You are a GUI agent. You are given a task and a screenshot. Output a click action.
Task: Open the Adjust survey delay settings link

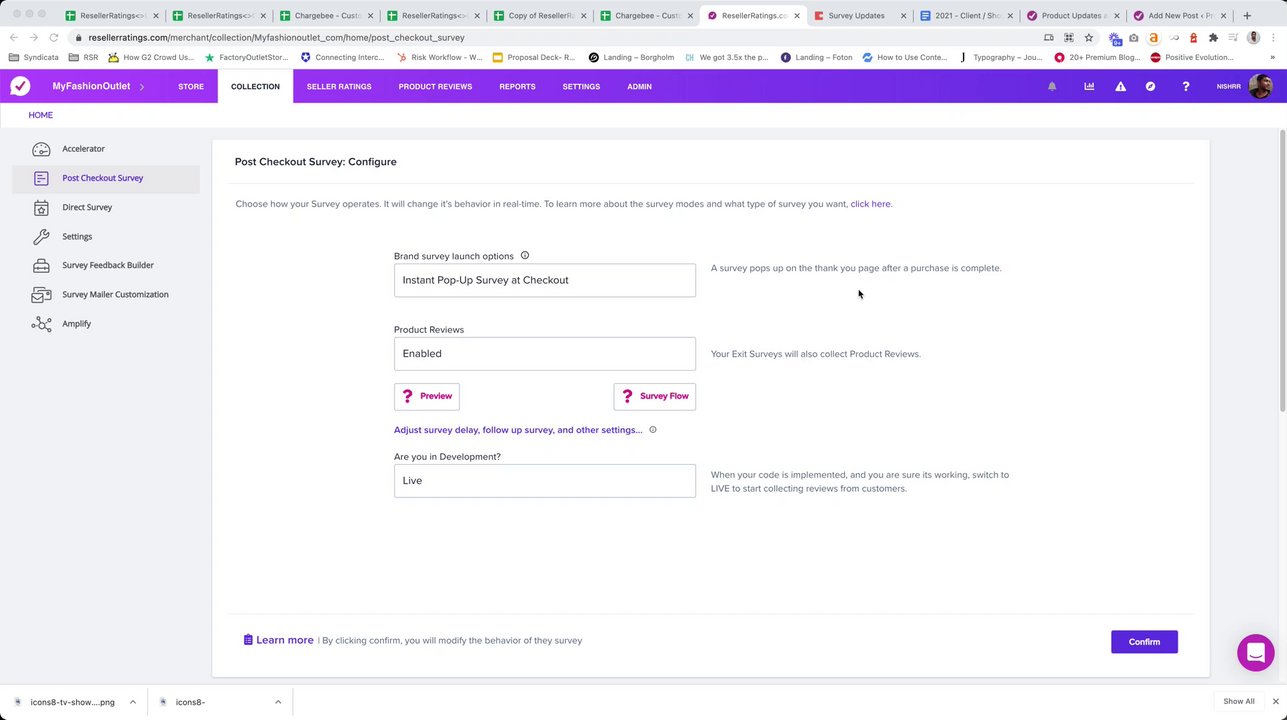(518, 430)
